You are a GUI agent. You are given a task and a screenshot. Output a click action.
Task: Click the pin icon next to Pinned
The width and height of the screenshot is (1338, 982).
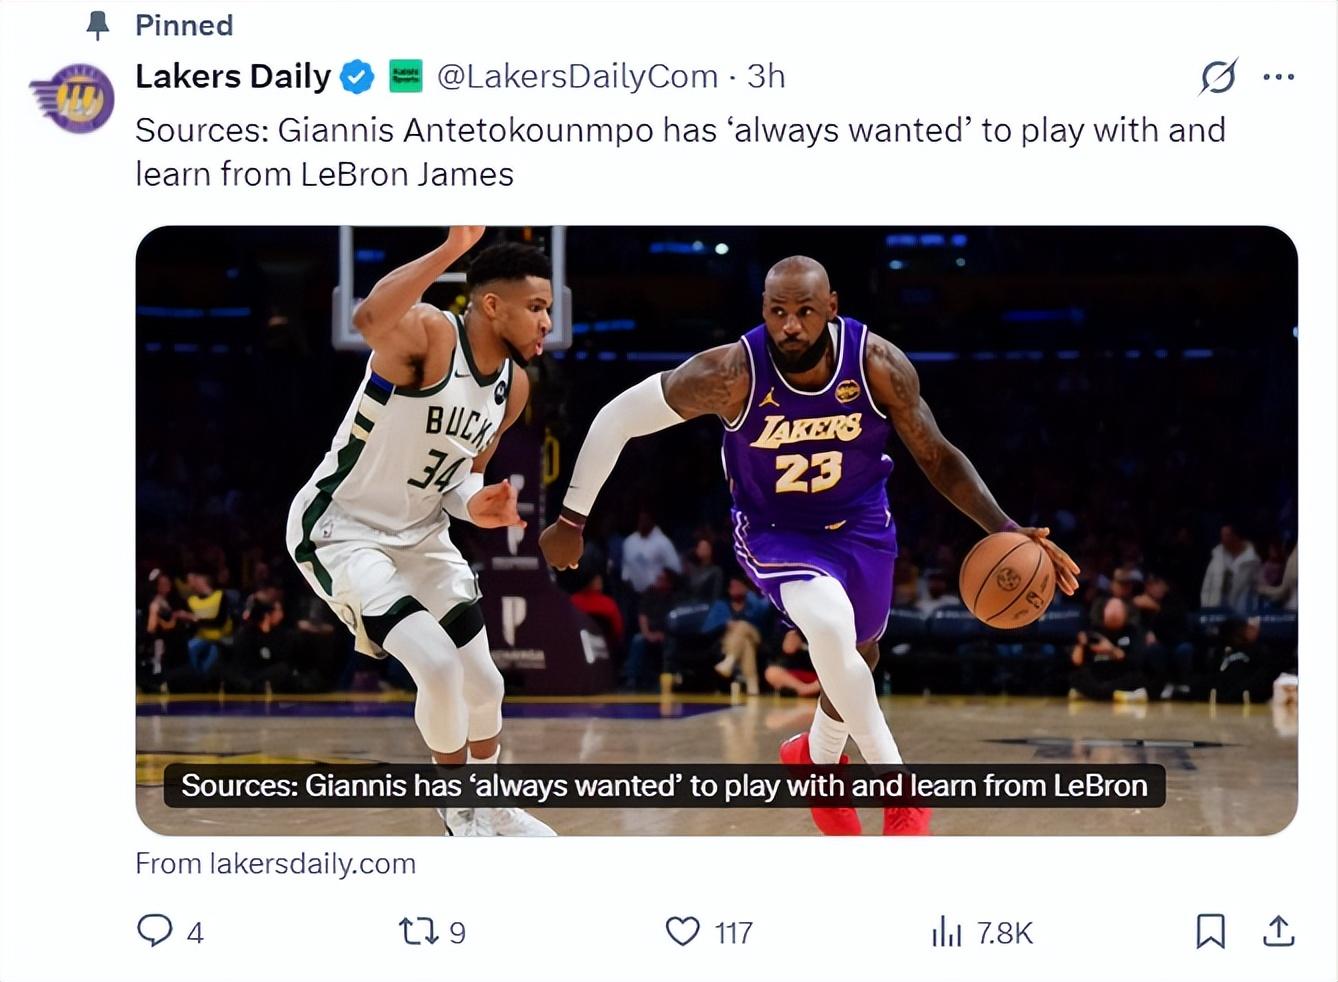pyautogui.click(x=98, y=25)
